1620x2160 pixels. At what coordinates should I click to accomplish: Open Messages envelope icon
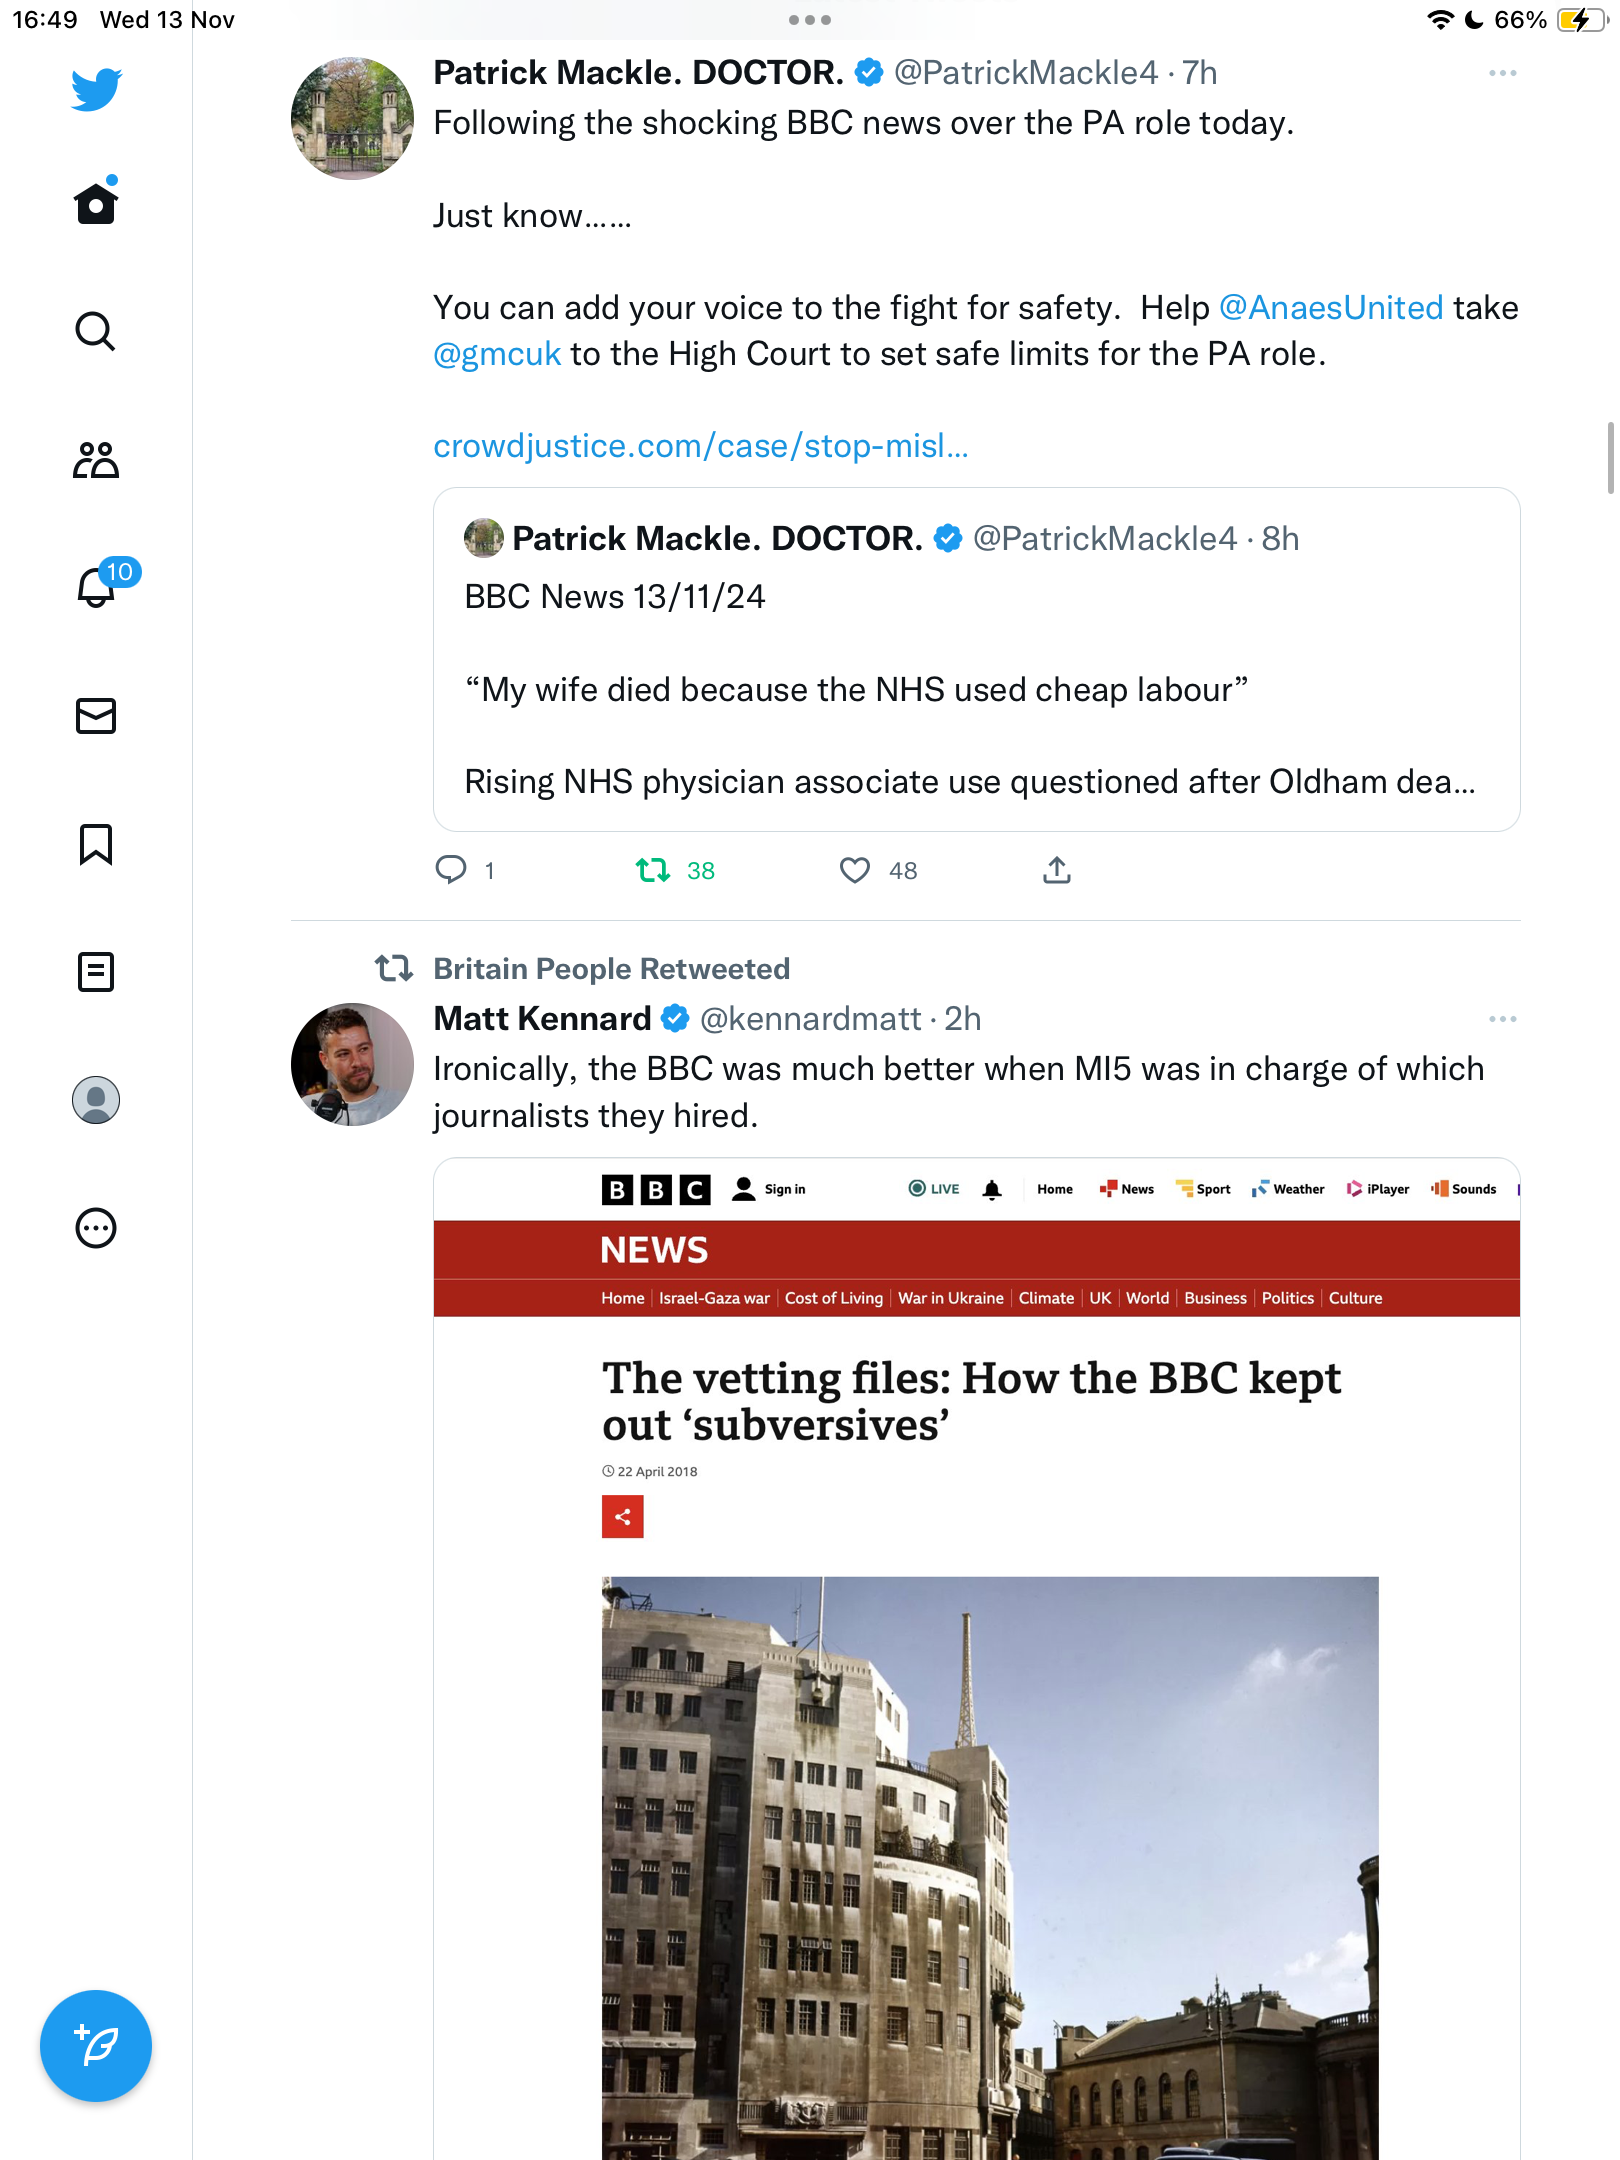(96, 716)
